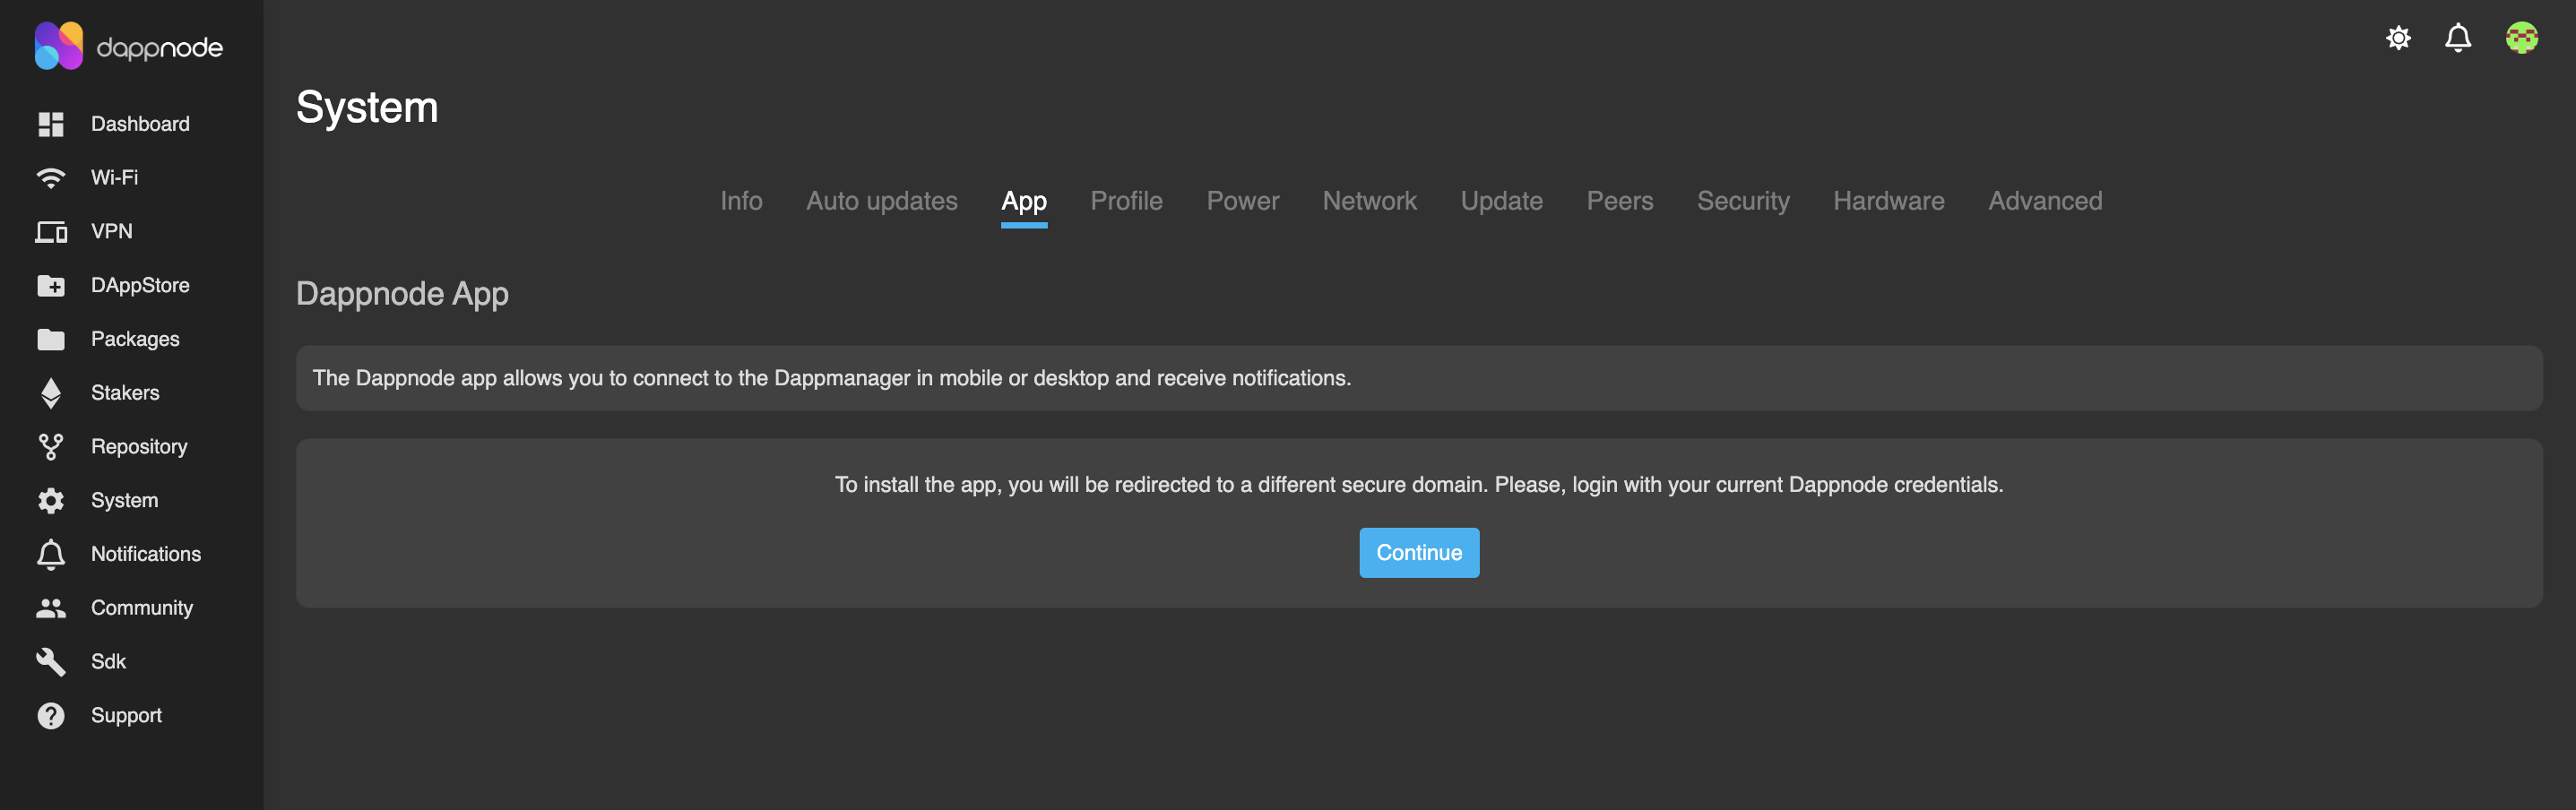Image resolution: width=2576 pixels, height=810 pixels.
Task: Open the Advanced tab
Action: tap(2044, 201)
